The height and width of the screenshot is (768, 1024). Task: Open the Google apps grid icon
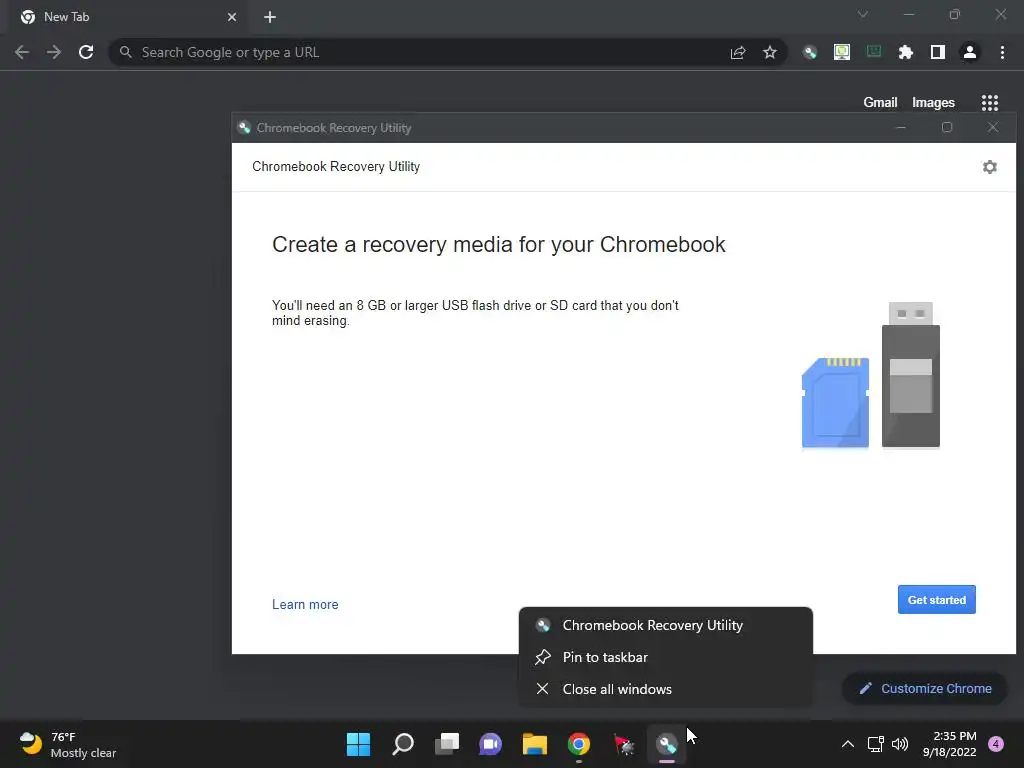[989, 103]
